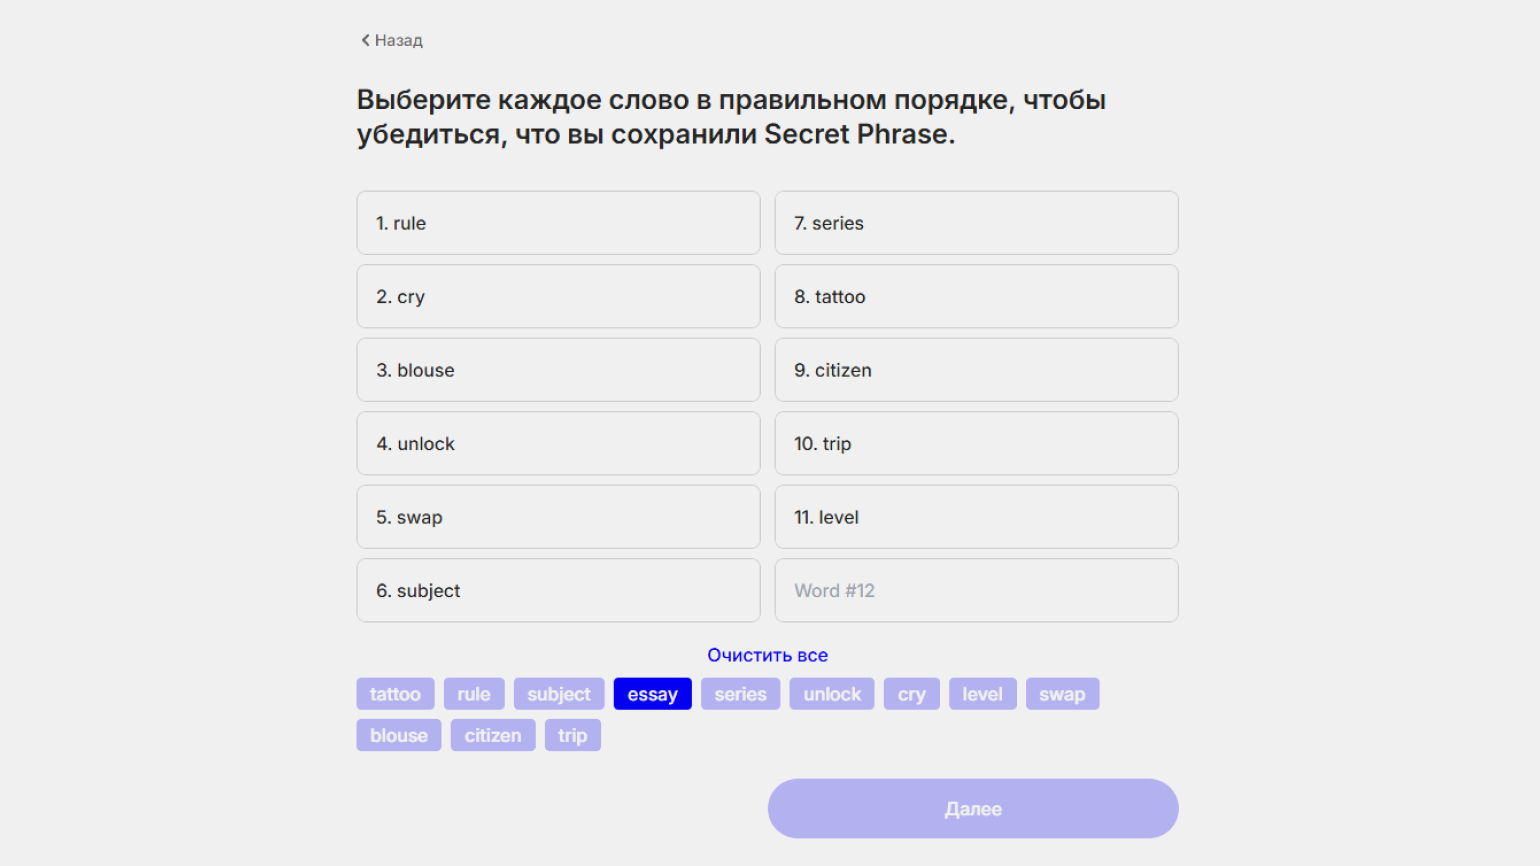
Task: Select the highlighted essay word chip
Action: pos(652,694)
